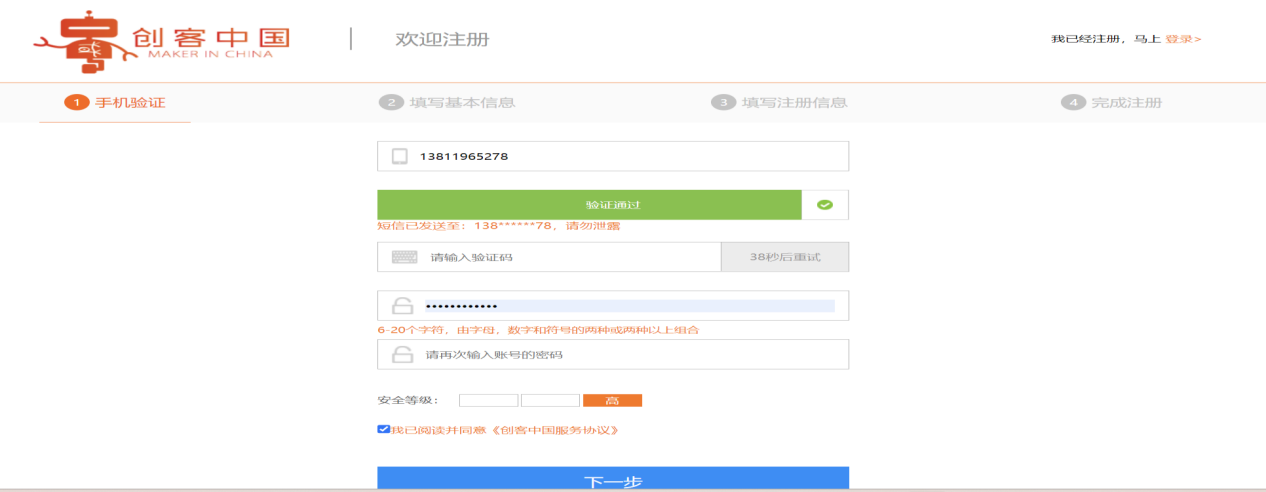Click the 6-20个字符 password hint text
This screenshot has height=492, width=1266.
[x=537, y=329]
